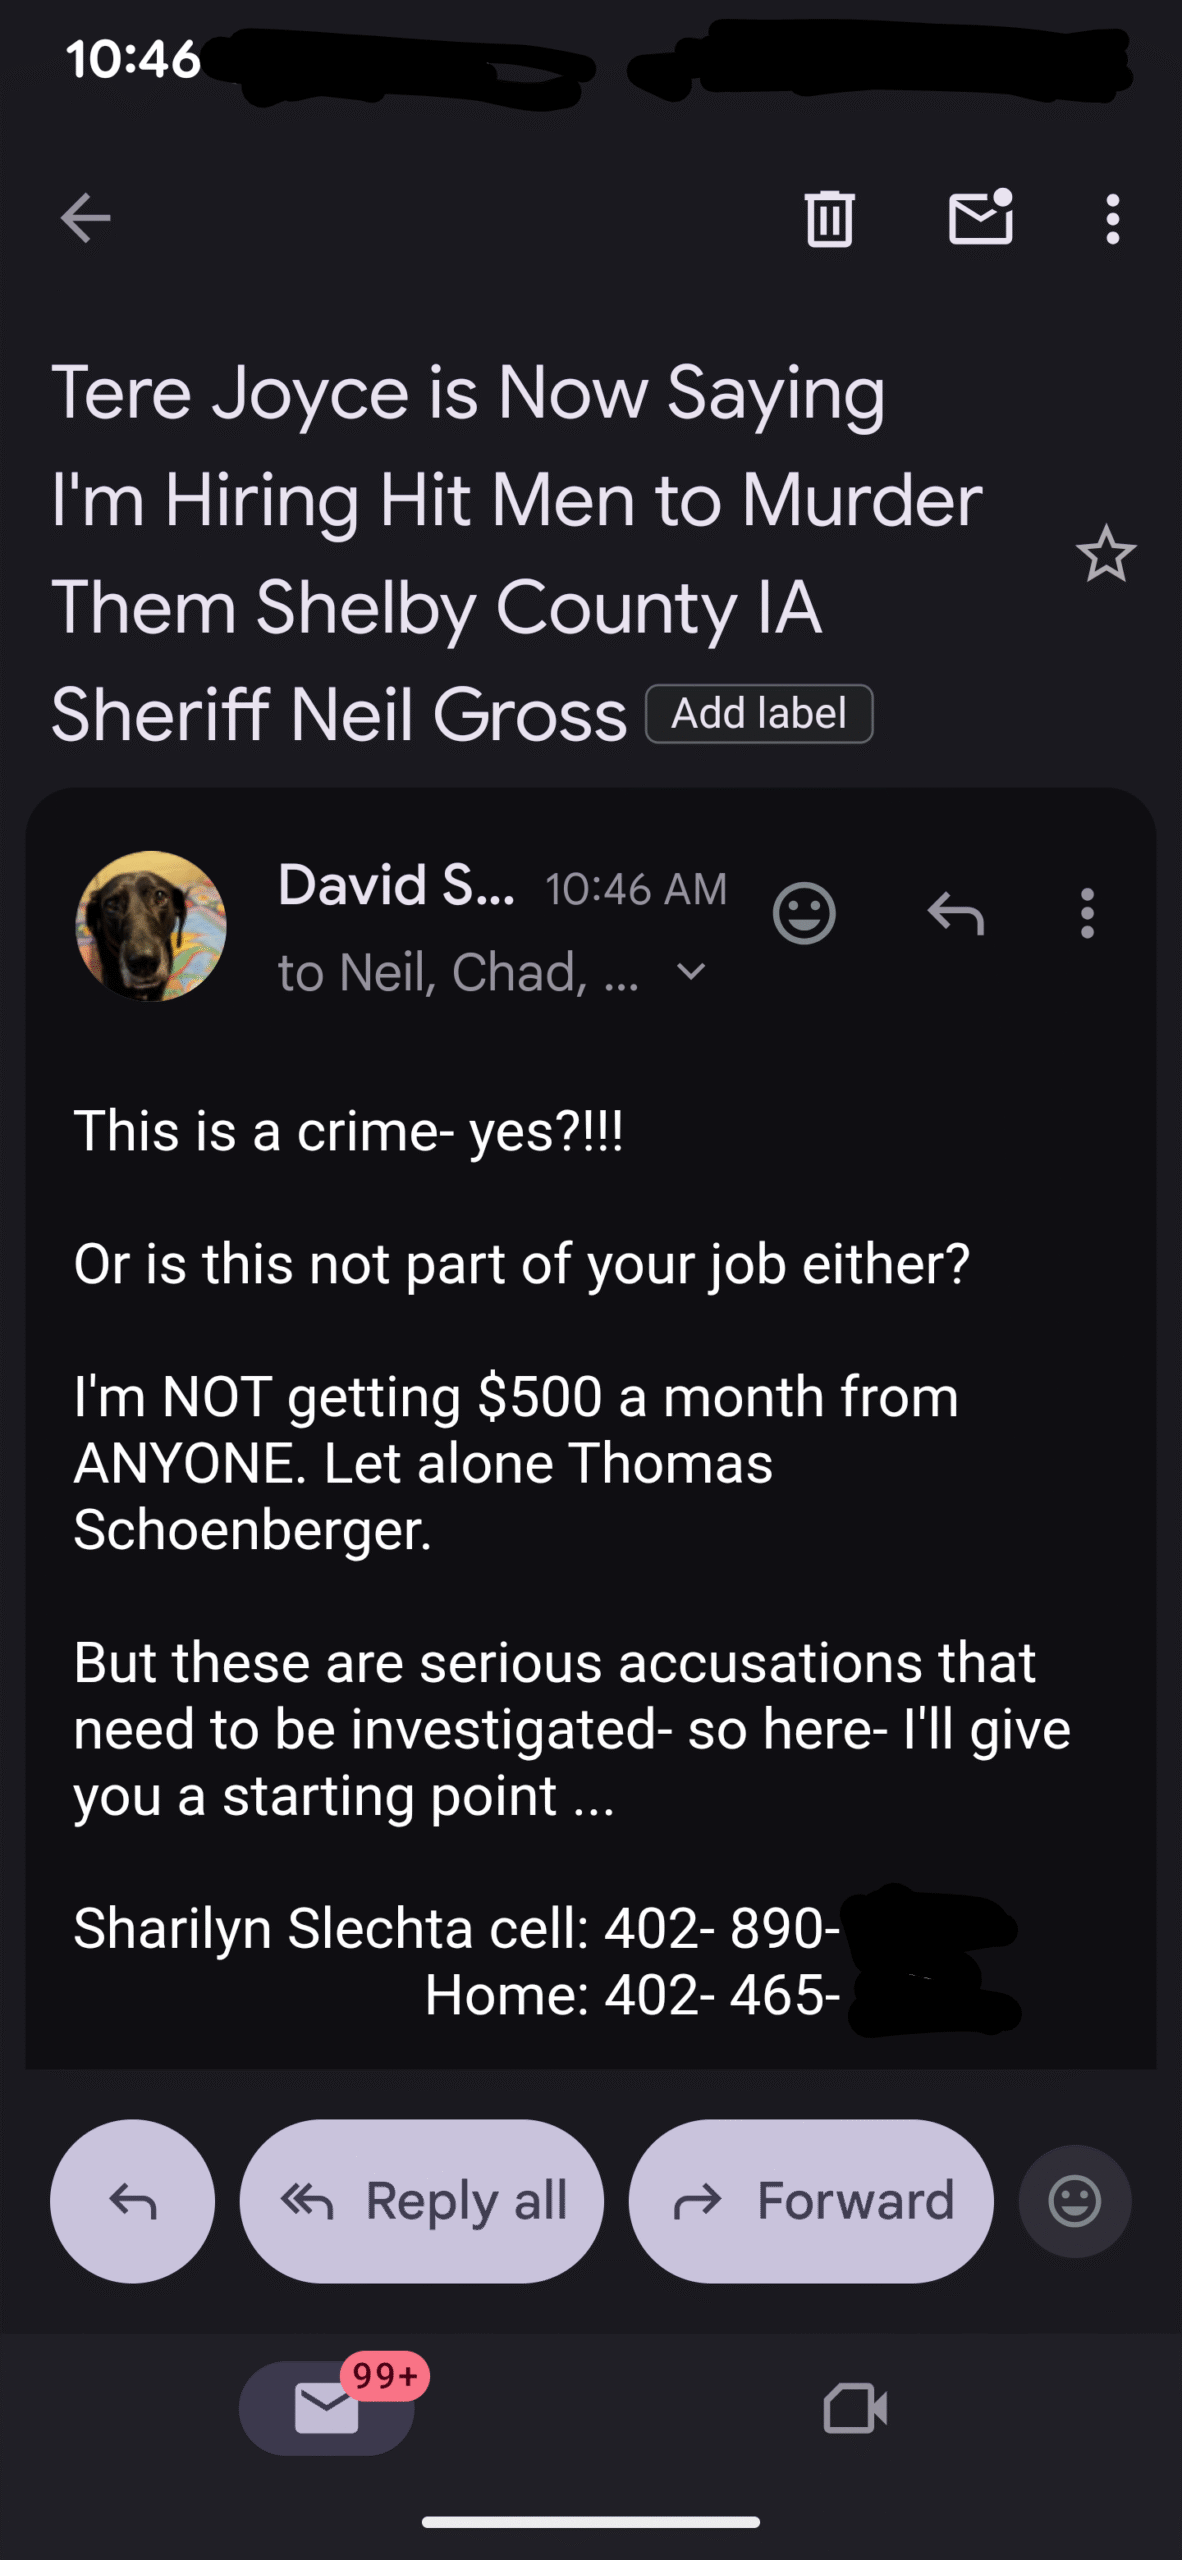Switch to the Mail tab
This screenshot has width=1182, height=2560.
(327, 2407)
